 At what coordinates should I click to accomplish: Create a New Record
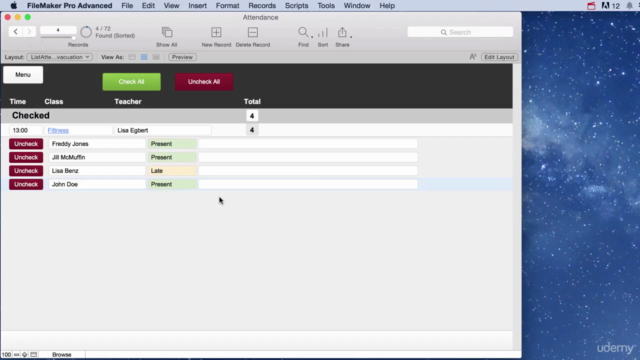(x=216, y=32)
